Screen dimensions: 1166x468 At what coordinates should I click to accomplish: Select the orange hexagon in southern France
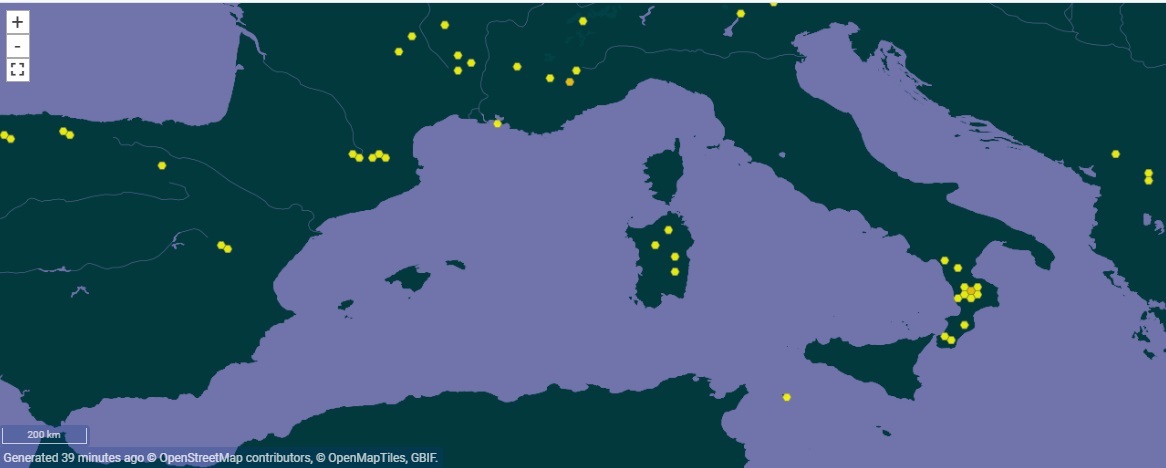570,82
